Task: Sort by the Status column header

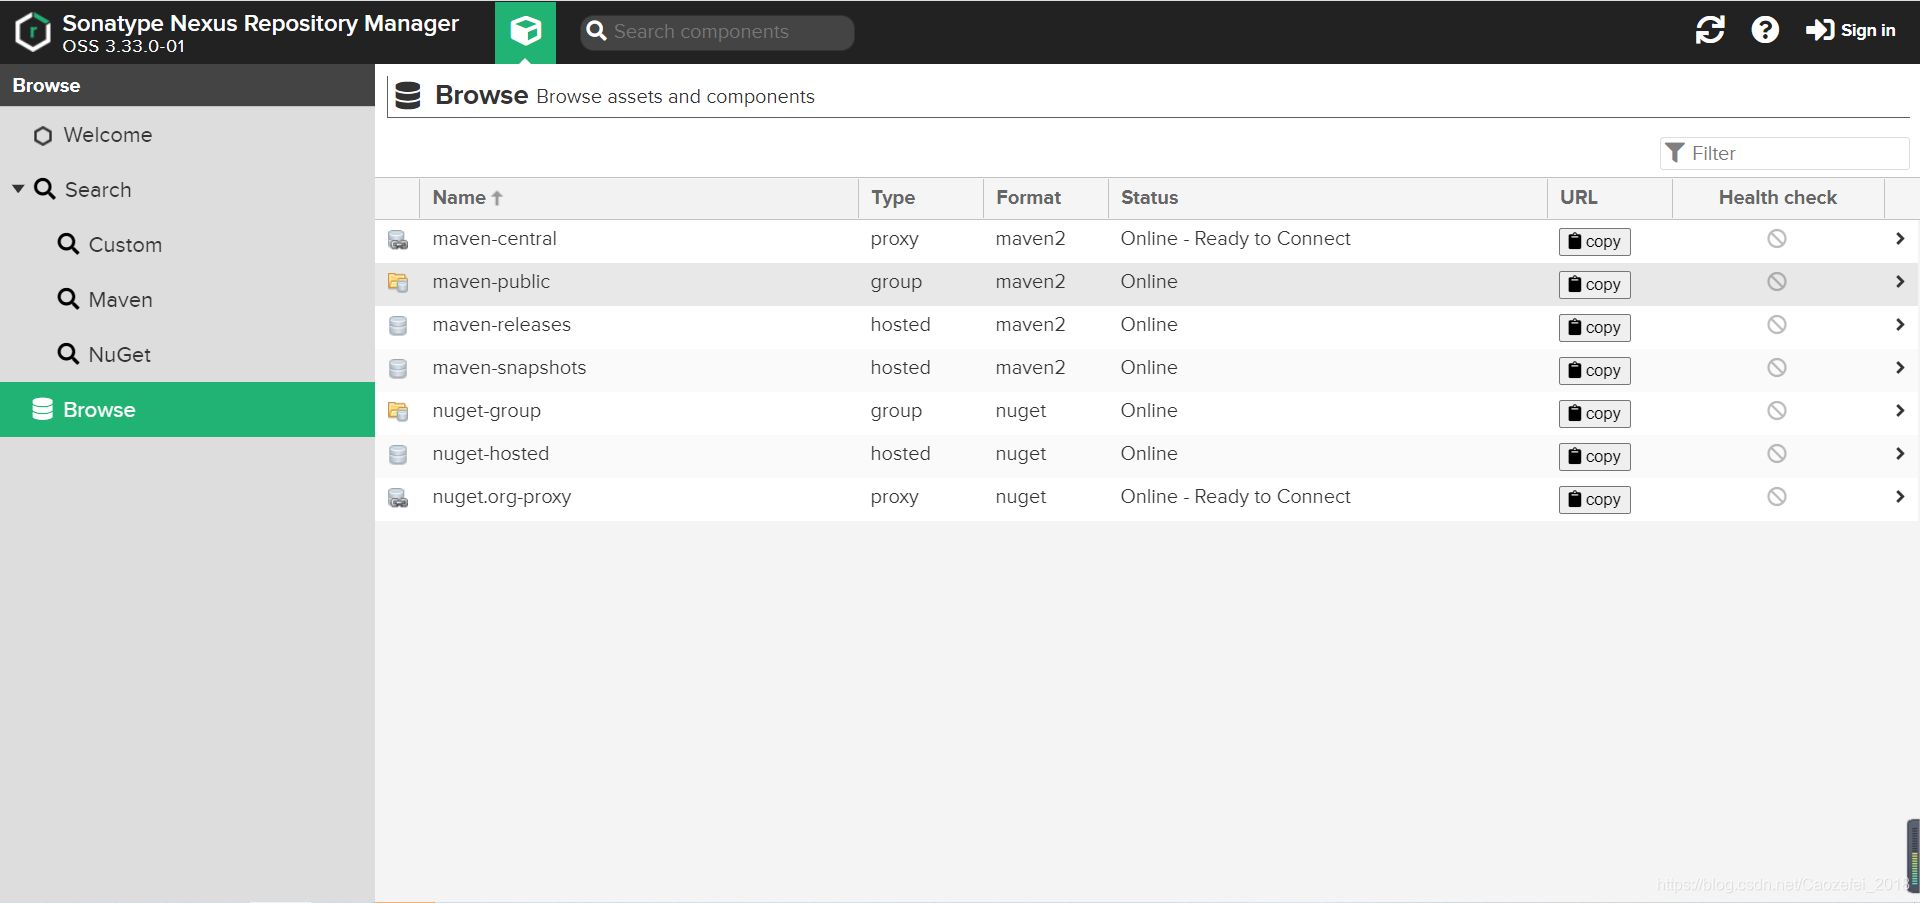Action: 1328,198
